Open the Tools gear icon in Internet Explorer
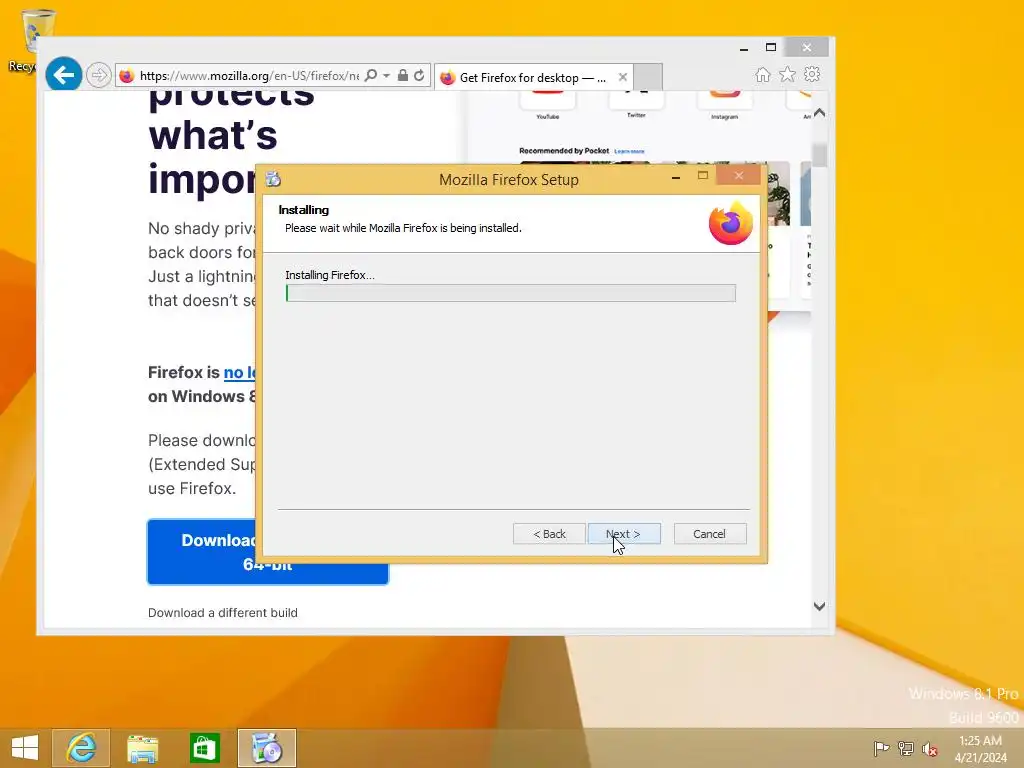This screenshot has width=1024, height=768. [812, 74]
